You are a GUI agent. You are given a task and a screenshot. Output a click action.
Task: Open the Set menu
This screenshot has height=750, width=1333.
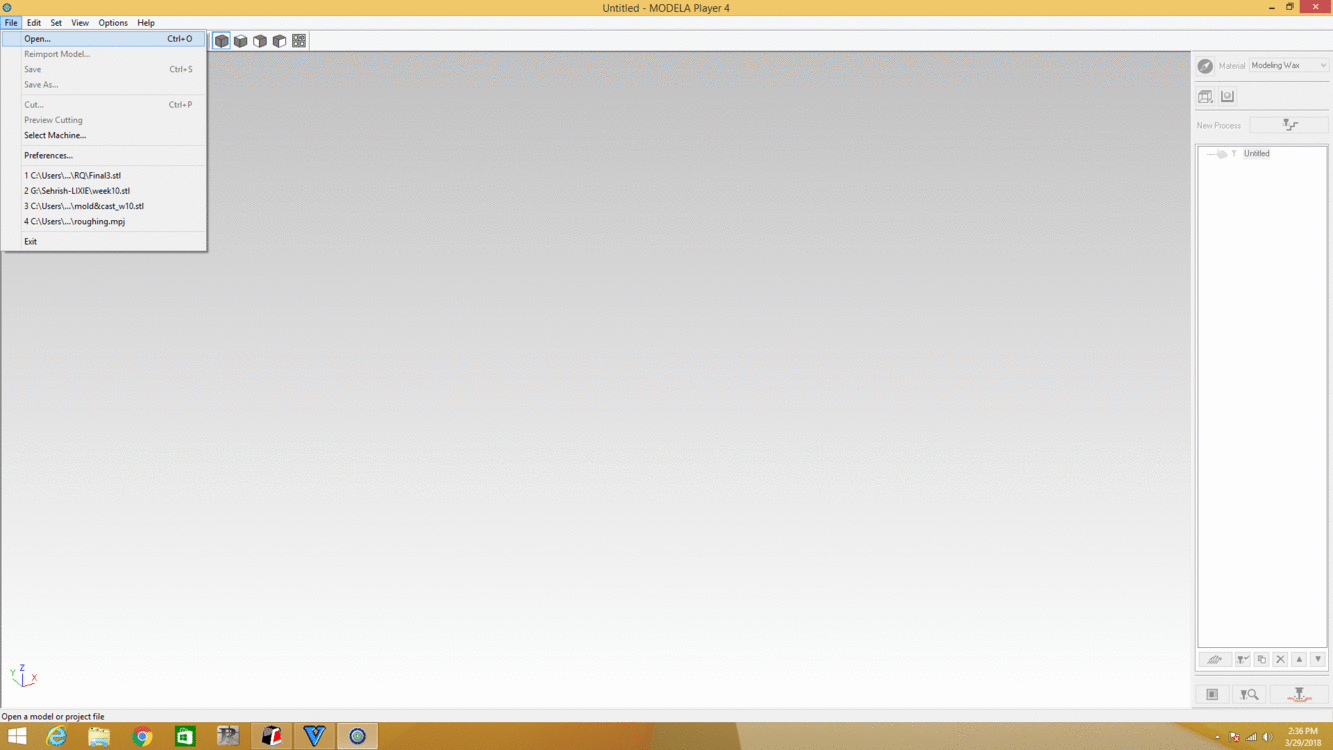(x=56, y=22)
